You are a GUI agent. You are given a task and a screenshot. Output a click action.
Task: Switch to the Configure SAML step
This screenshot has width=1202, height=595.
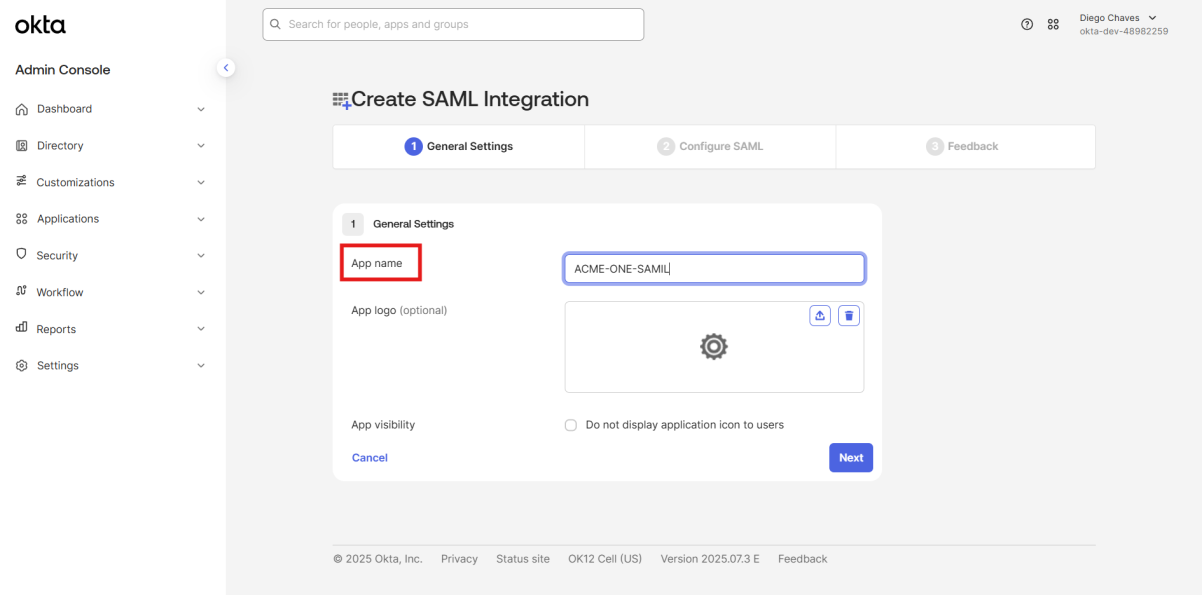tap(710, 146)
